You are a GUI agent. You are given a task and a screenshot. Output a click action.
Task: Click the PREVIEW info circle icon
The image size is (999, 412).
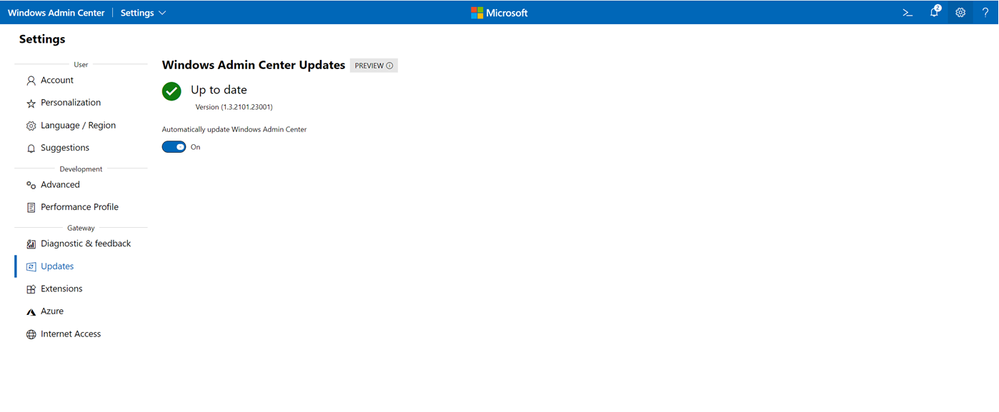pyautogui.click(x=389, y=66)
